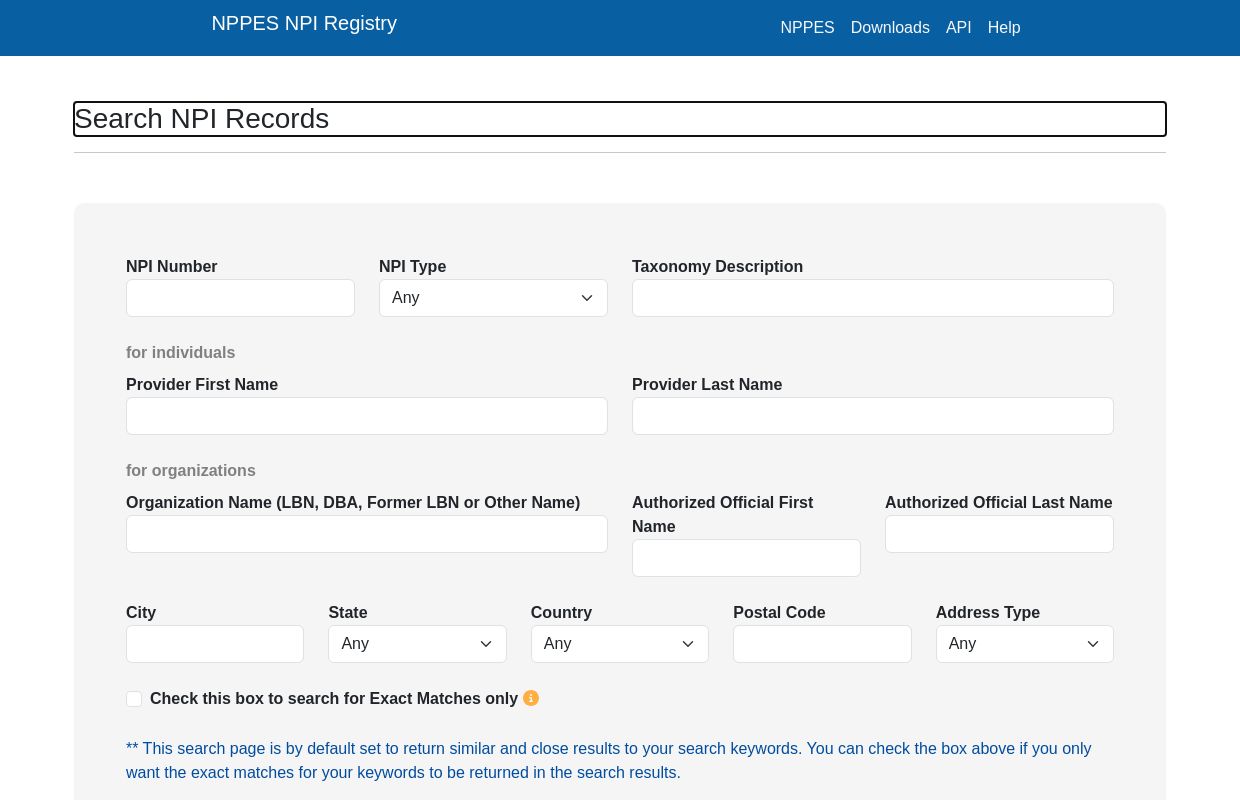Open the Help nav link
Viewport: 1240px width, 800px height.
click(1004, 28)
